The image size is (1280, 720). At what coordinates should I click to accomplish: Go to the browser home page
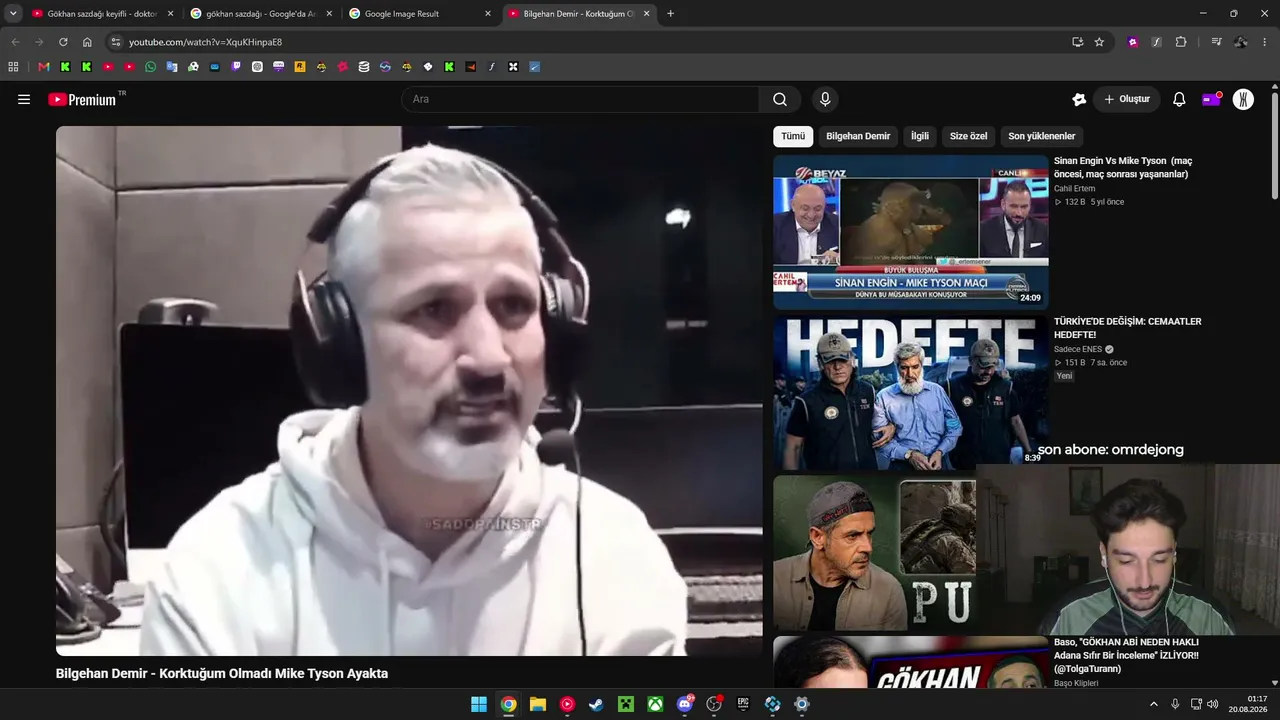tap(87, 42)
